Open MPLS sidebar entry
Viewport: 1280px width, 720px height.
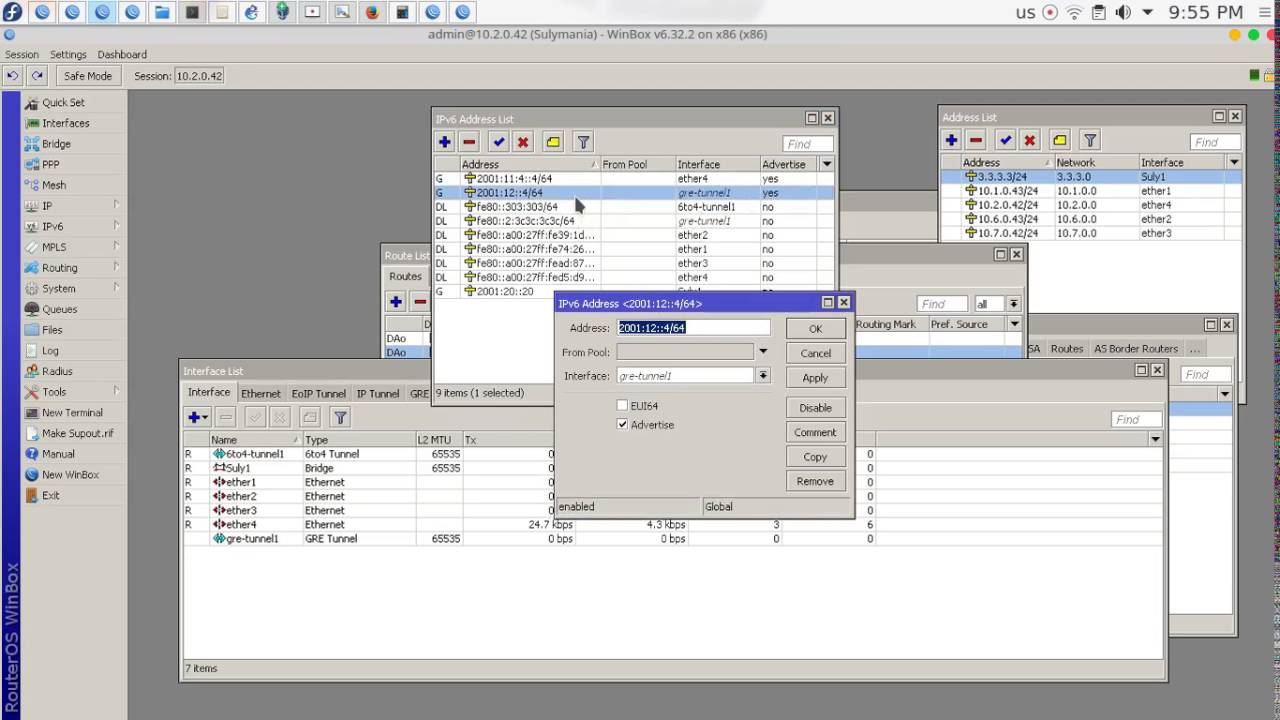[x=54, y=247]
